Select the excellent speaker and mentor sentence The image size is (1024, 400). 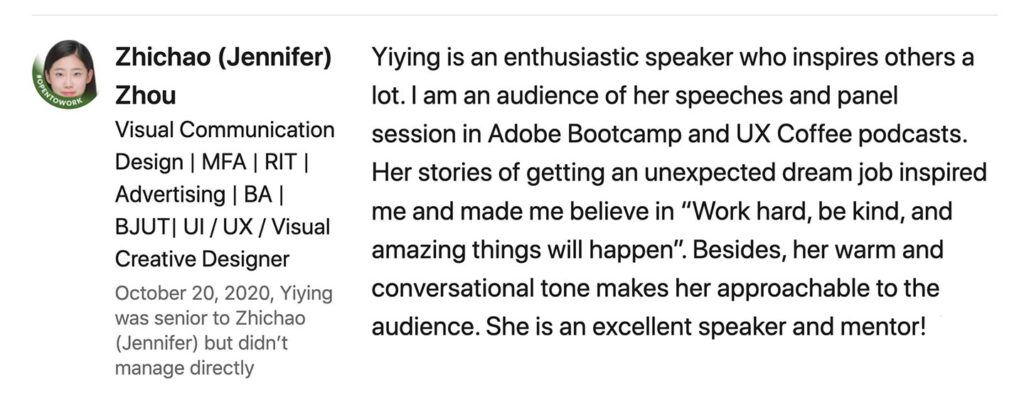click(705, 327)
